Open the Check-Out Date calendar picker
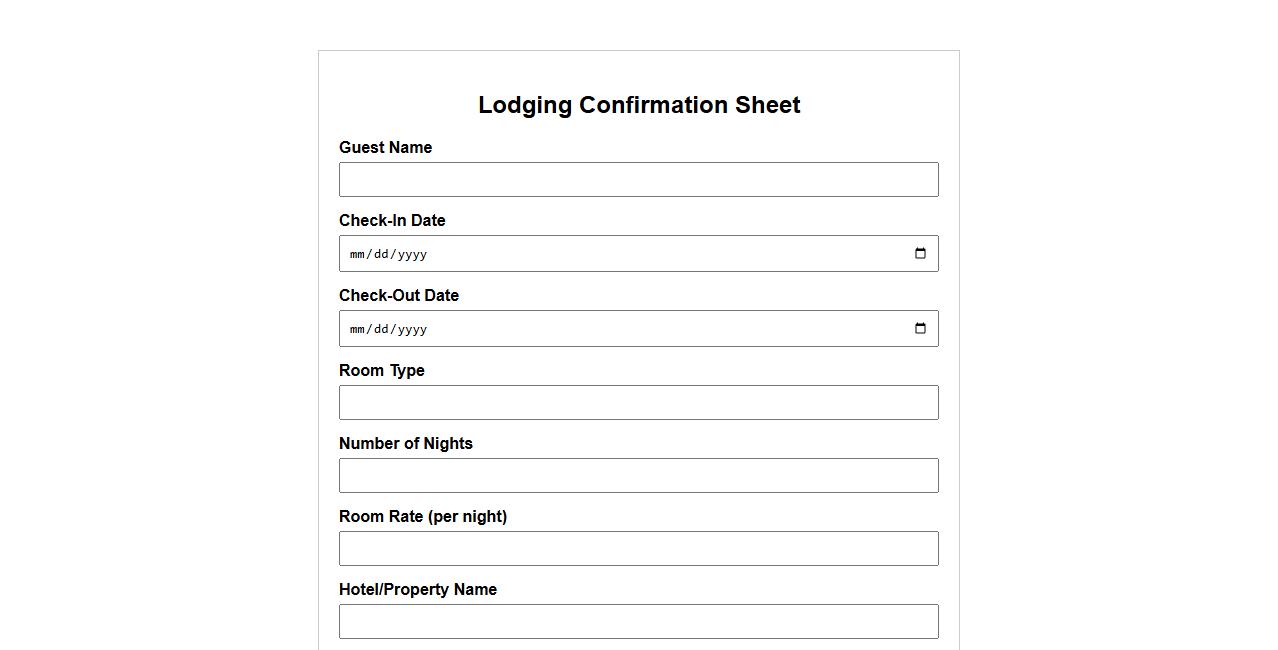Image resolution: width=1278 pixels, height=650 pixels. pyautogui.click(x=920, y=329)
